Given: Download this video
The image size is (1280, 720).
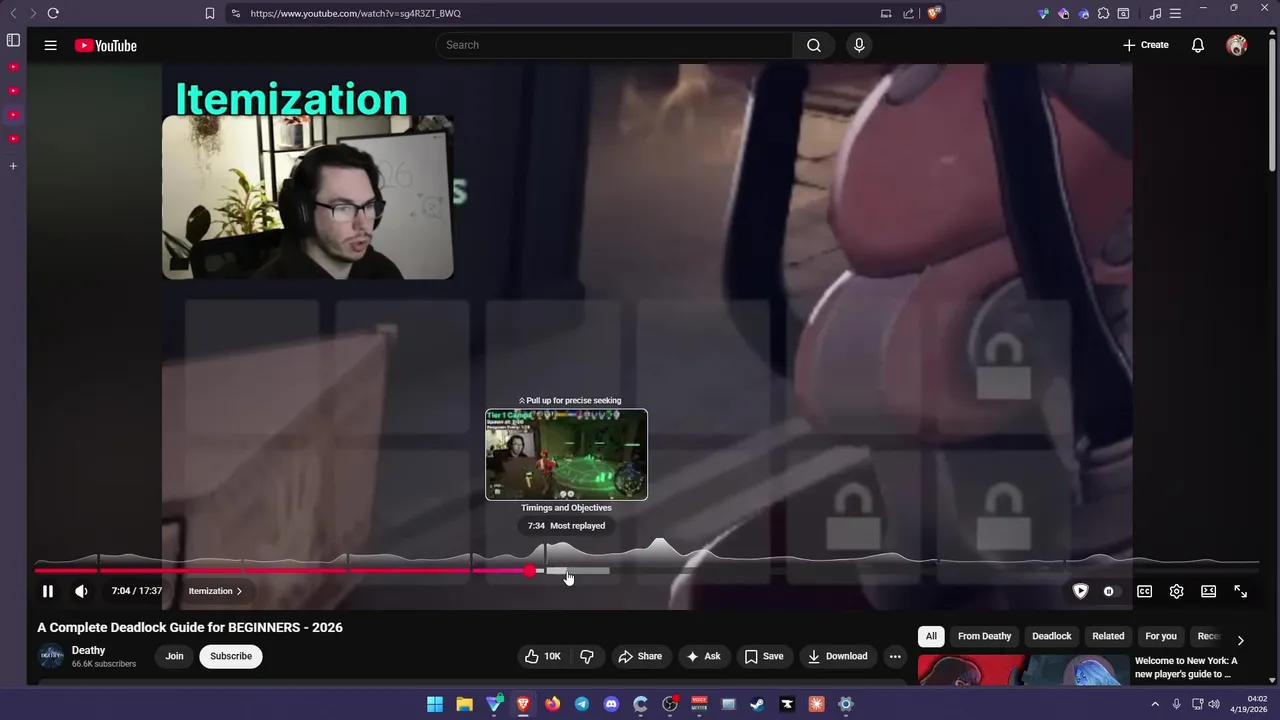Looking at the screenshot, I should coord(837,656).
